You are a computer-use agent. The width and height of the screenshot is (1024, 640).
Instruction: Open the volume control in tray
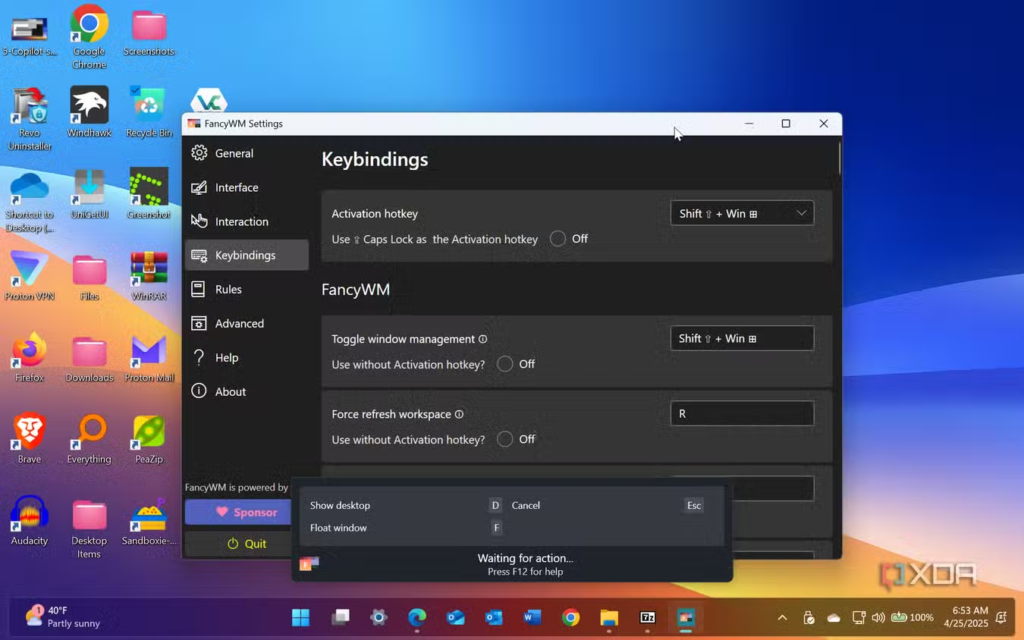click(878, 617)
